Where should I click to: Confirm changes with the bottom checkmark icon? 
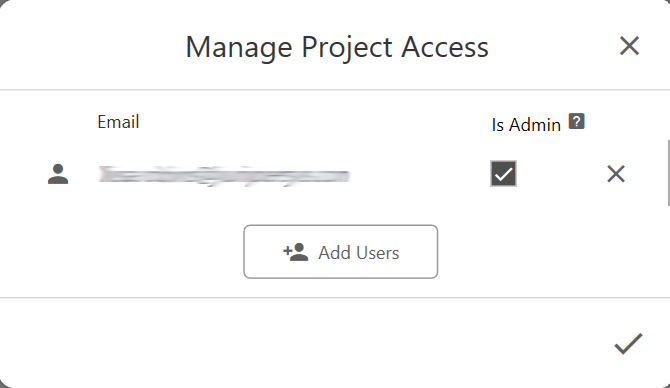(628, 344)
